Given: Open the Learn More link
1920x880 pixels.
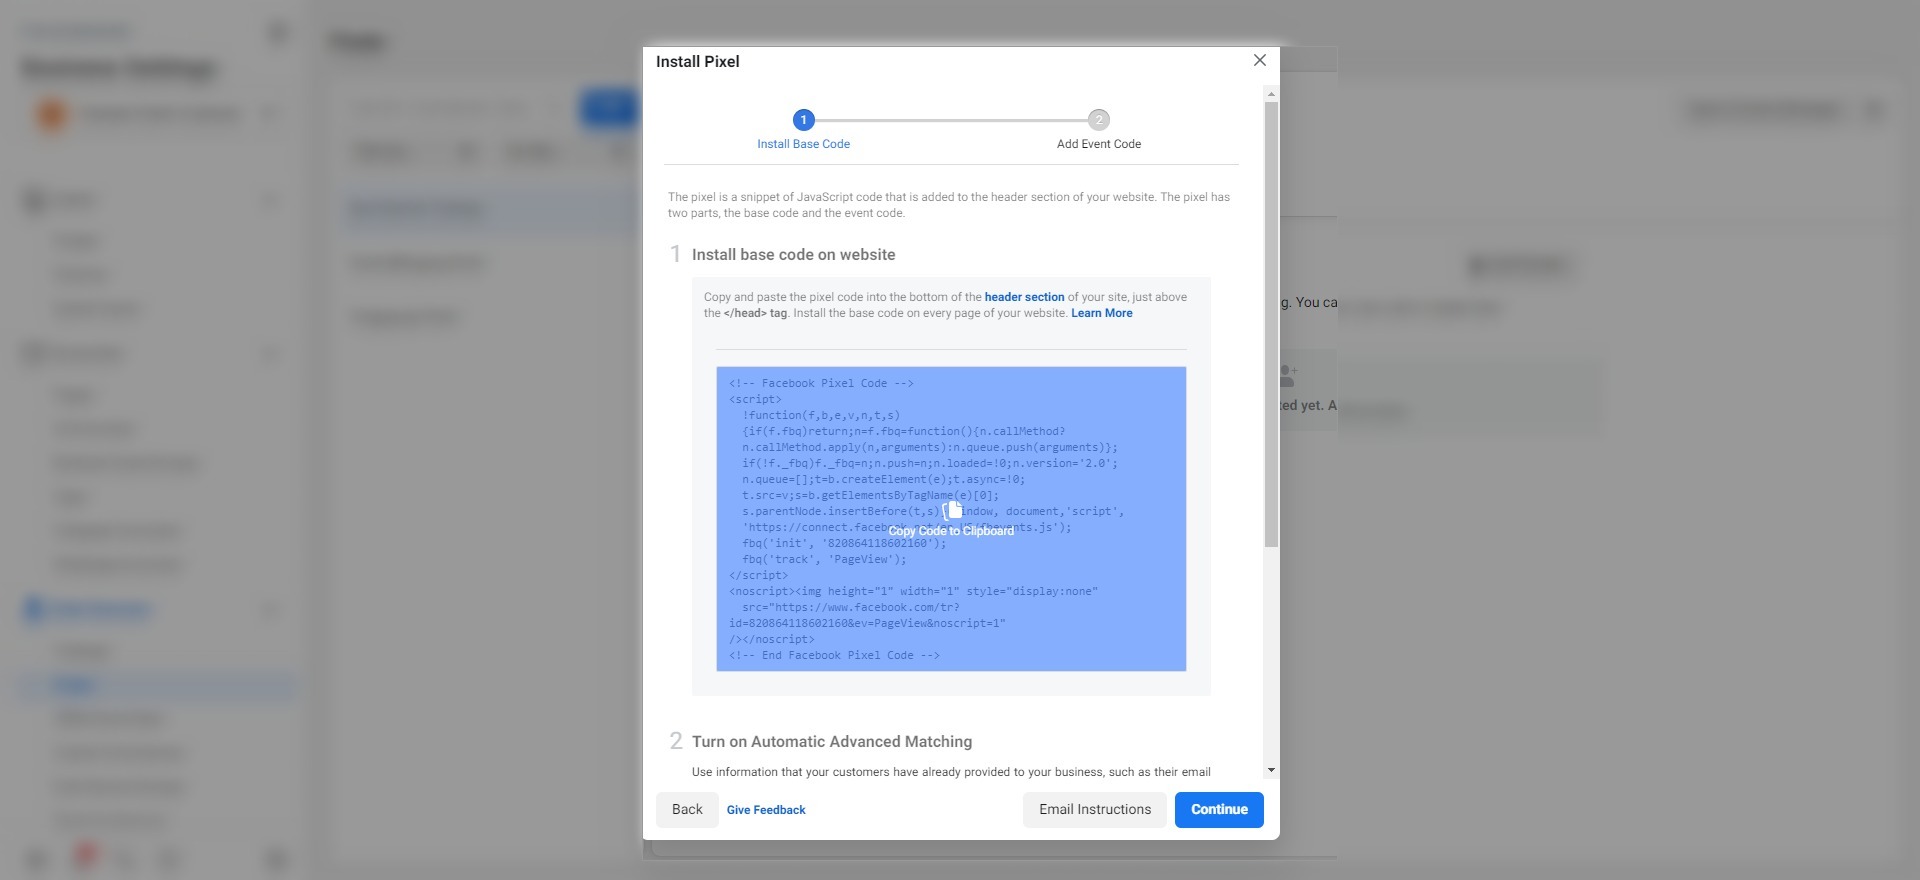Looking at the screenshot, I should pyautogui.click(x=1102, y=313).
